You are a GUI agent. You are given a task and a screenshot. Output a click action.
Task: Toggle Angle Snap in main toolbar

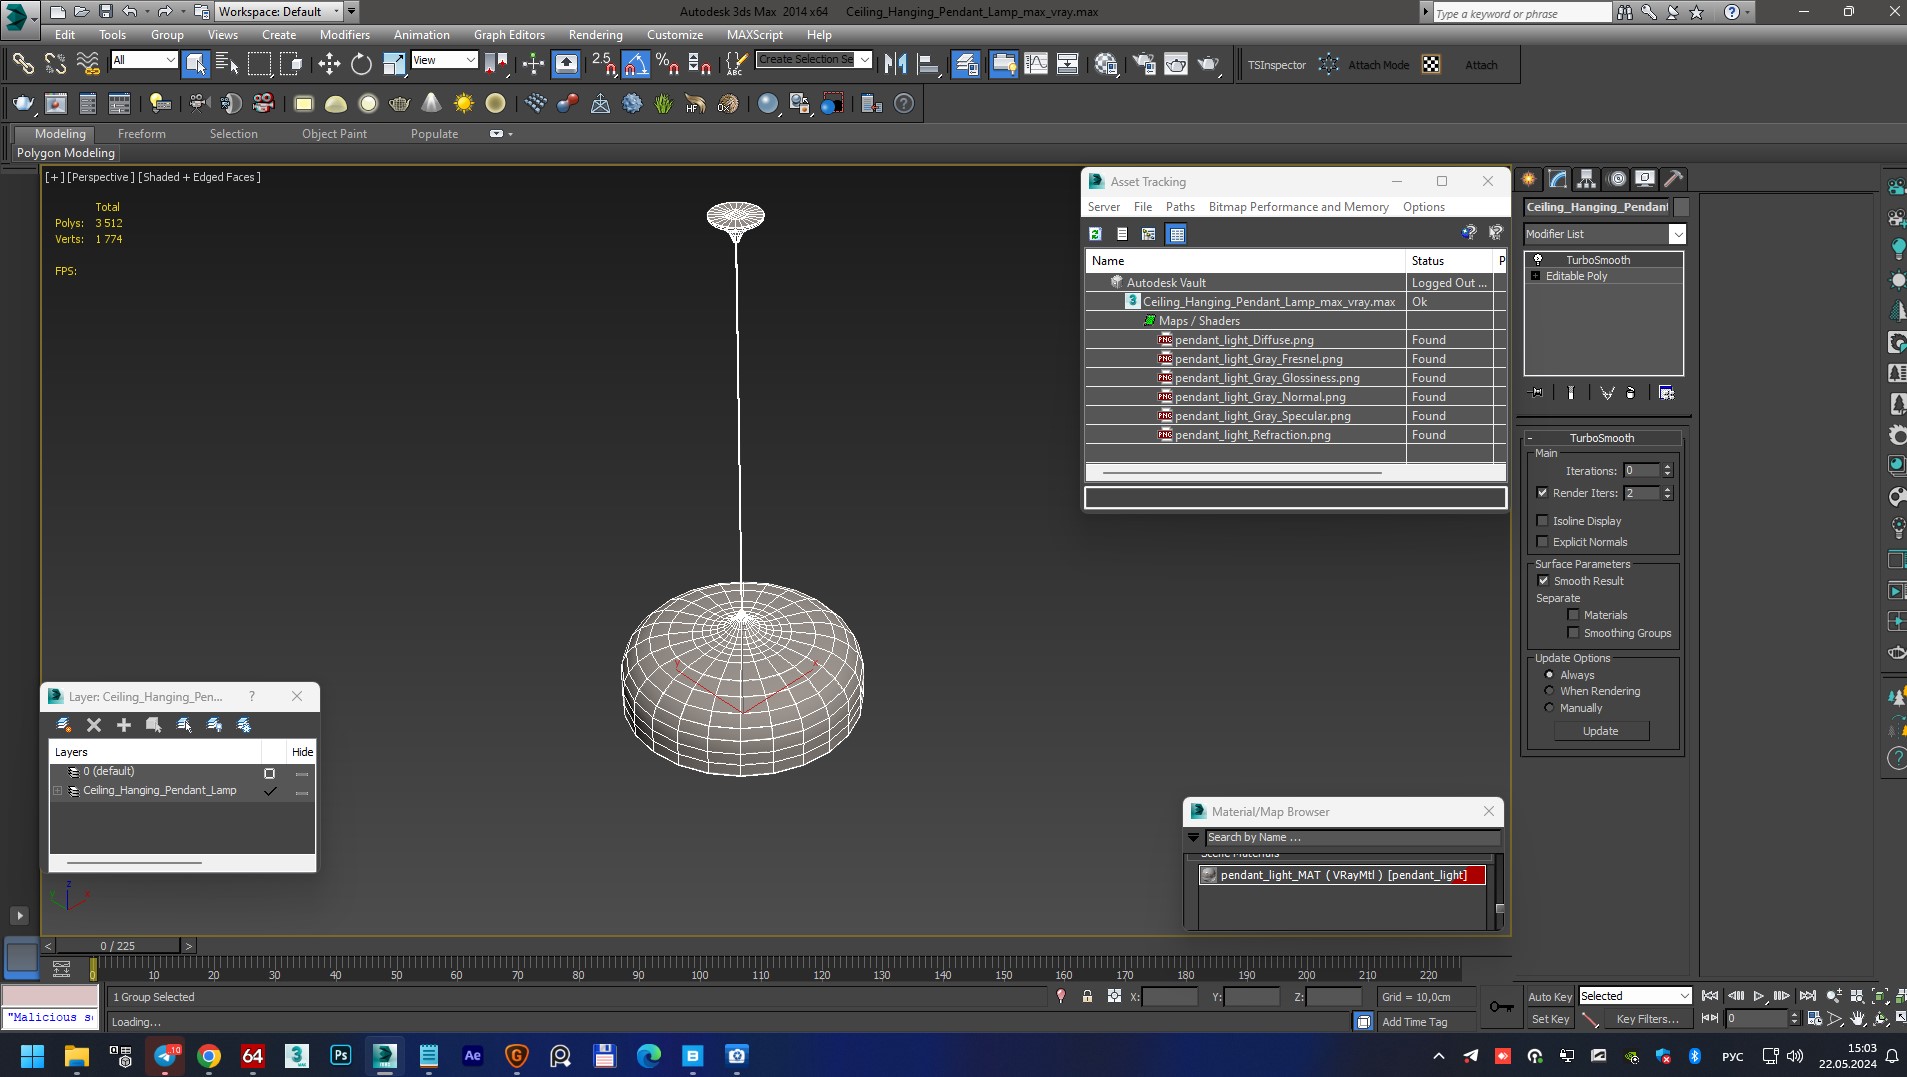pyautogui.click(x=635, y=64)
